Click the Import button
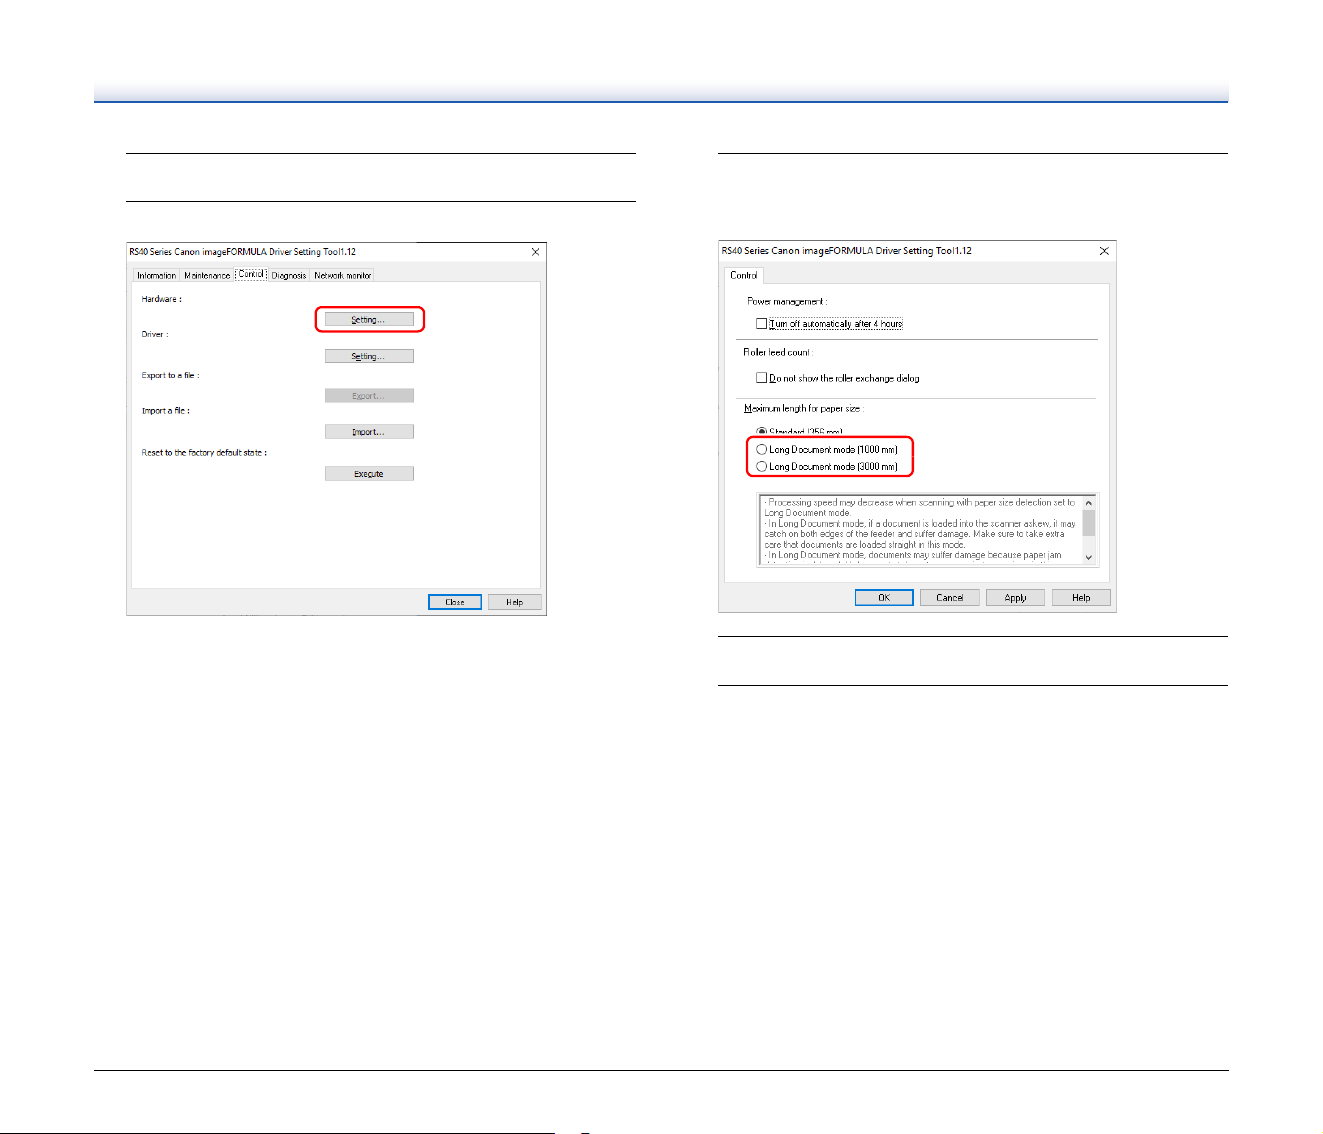Viewport: 1323px width, 1134px height. (369, 432)
